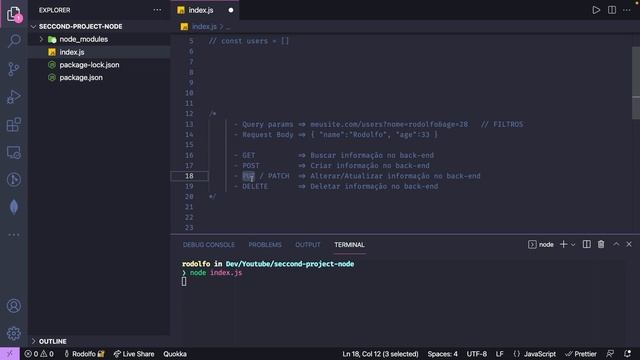The width and height of the screenshot is (640, 360).
Task: Click the Quokka status bar item
Action: click(x=175, y=353)
